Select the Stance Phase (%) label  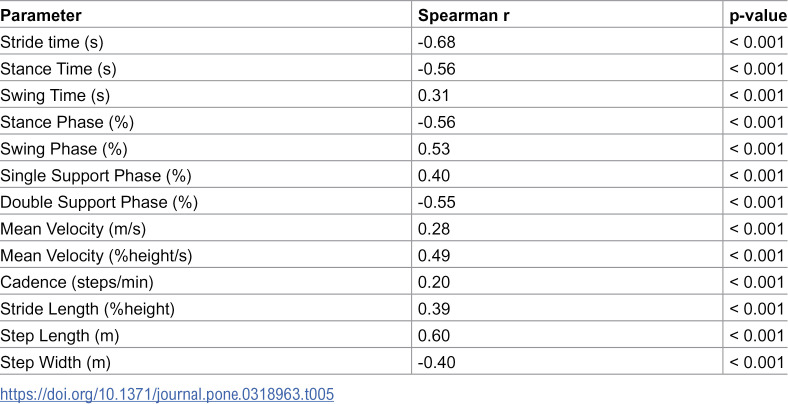[x=67, y=123]
